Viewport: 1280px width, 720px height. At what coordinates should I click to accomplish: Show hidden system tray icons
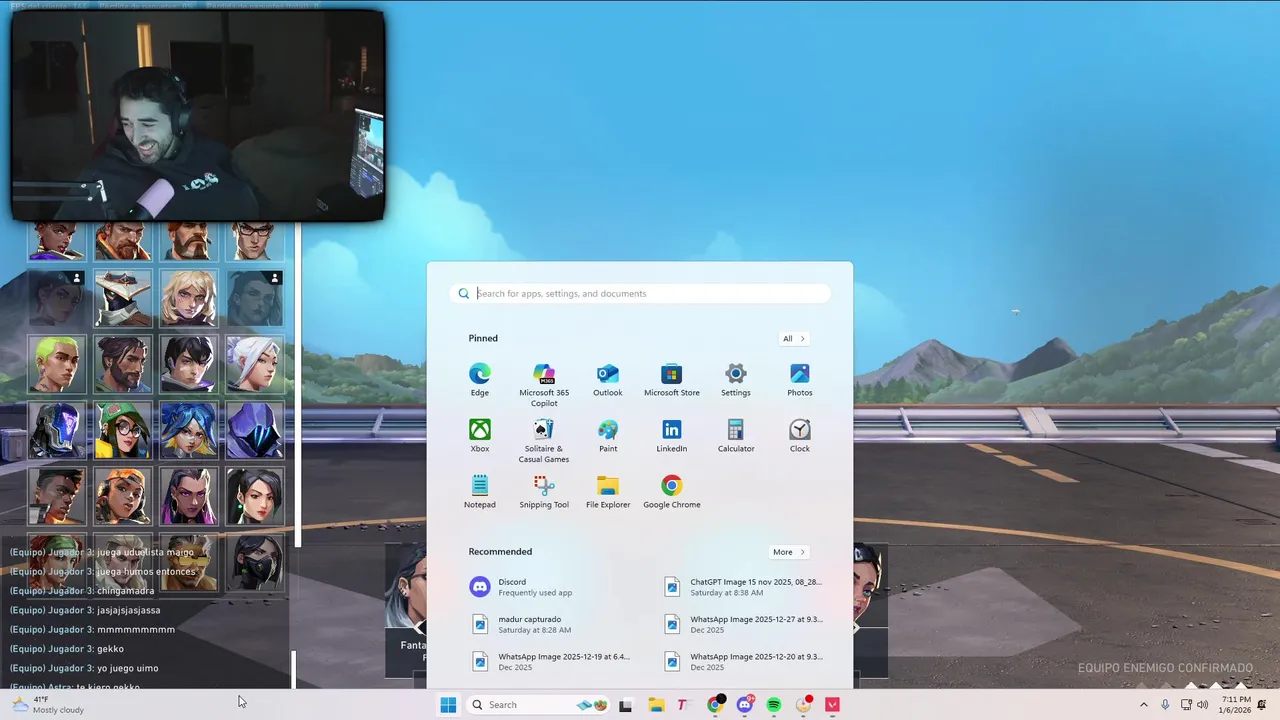coord(1144,705)
